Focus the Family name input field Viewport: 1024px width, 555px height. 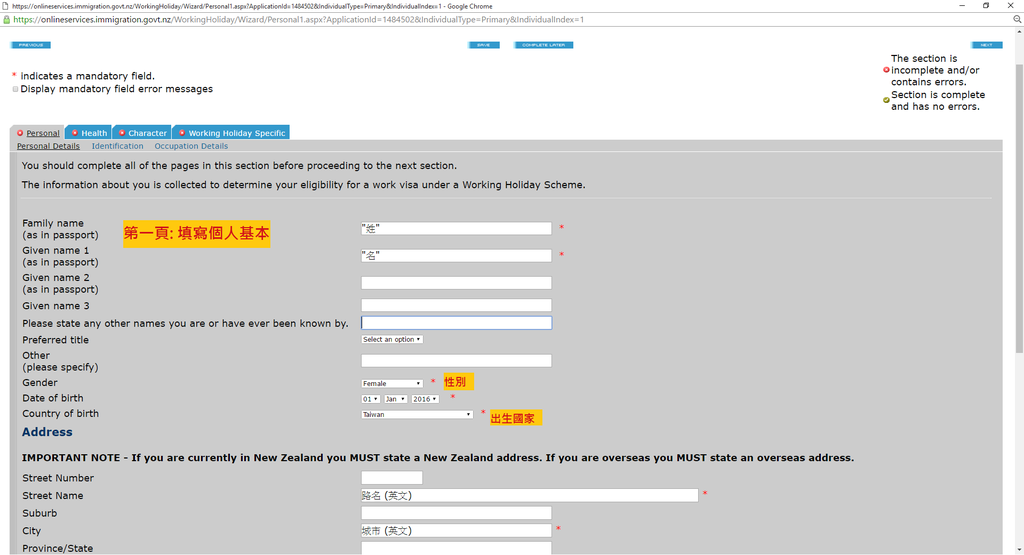tap(456, 229)
